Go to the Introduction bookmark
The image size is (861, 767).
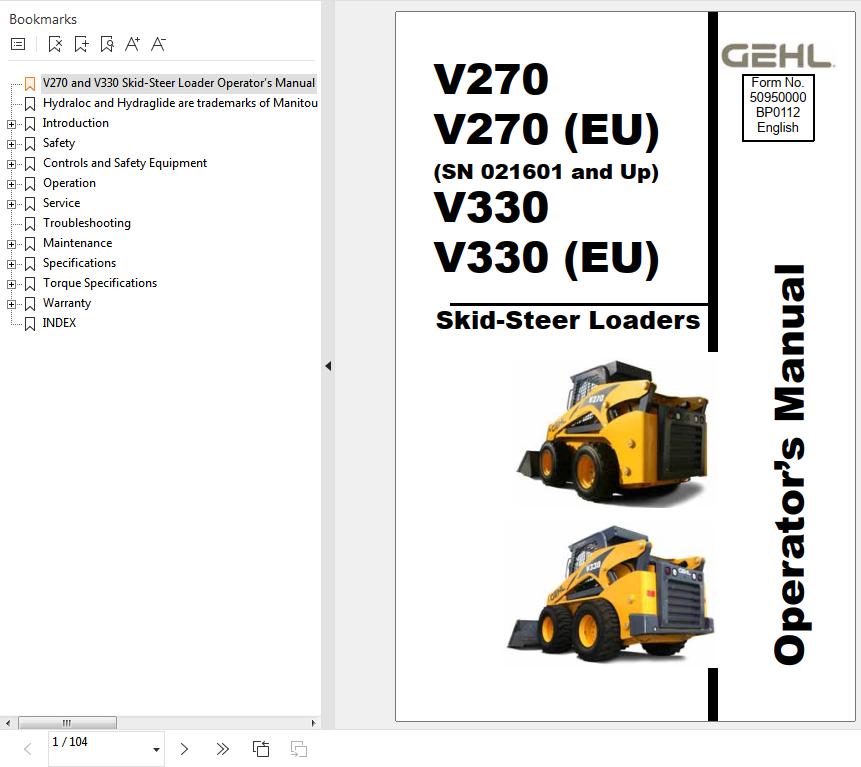(76, 123)
